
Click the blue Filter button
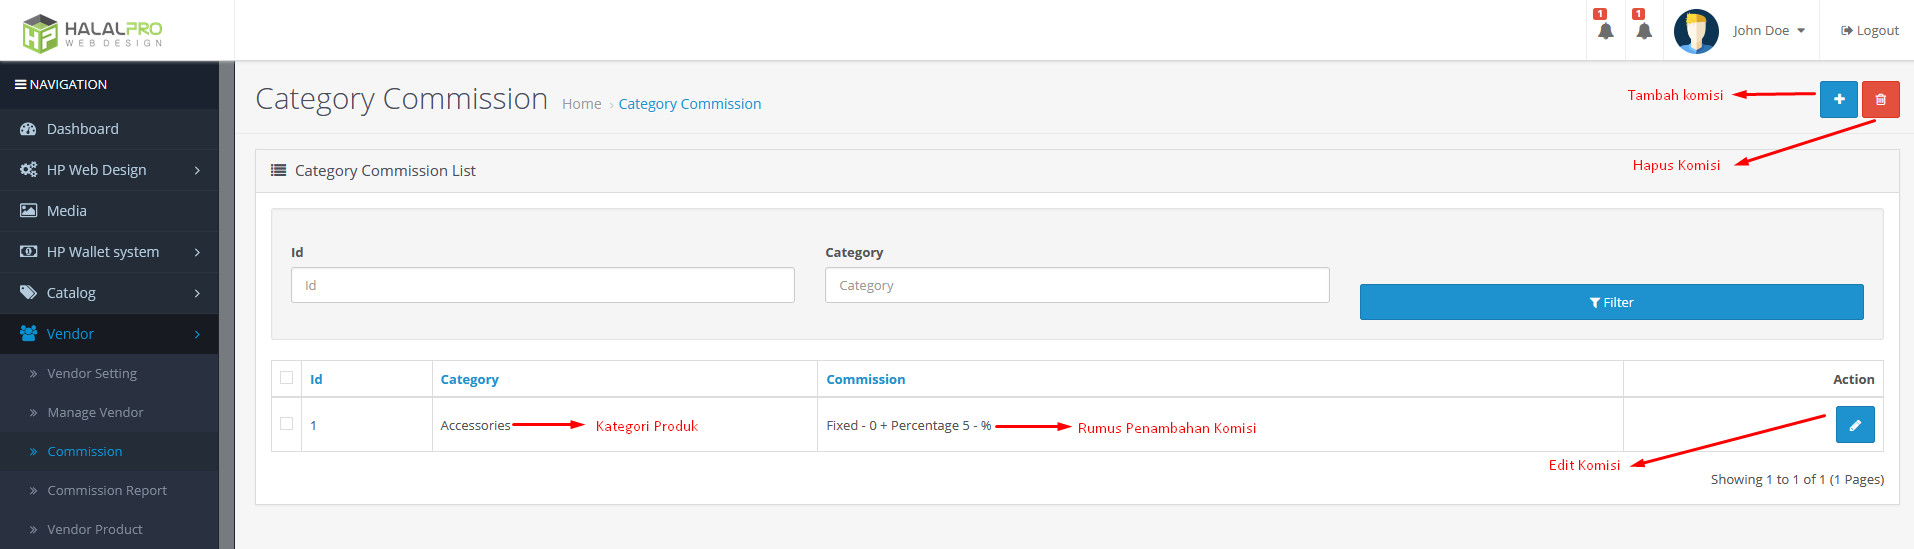(x=1611, y=302)
